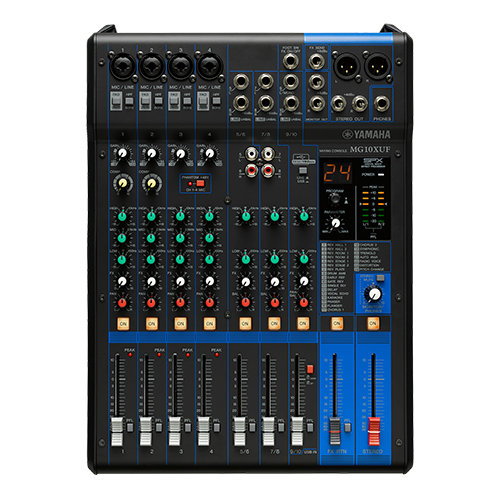Click the MG10XUF model name
Screen dimensions: 500x500
[x=370, y=149]
